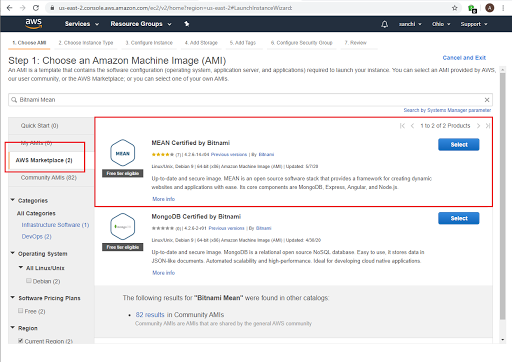Click MongoDB star rating
This screenshot has height=362, width=512.
(x=163, y=228)
